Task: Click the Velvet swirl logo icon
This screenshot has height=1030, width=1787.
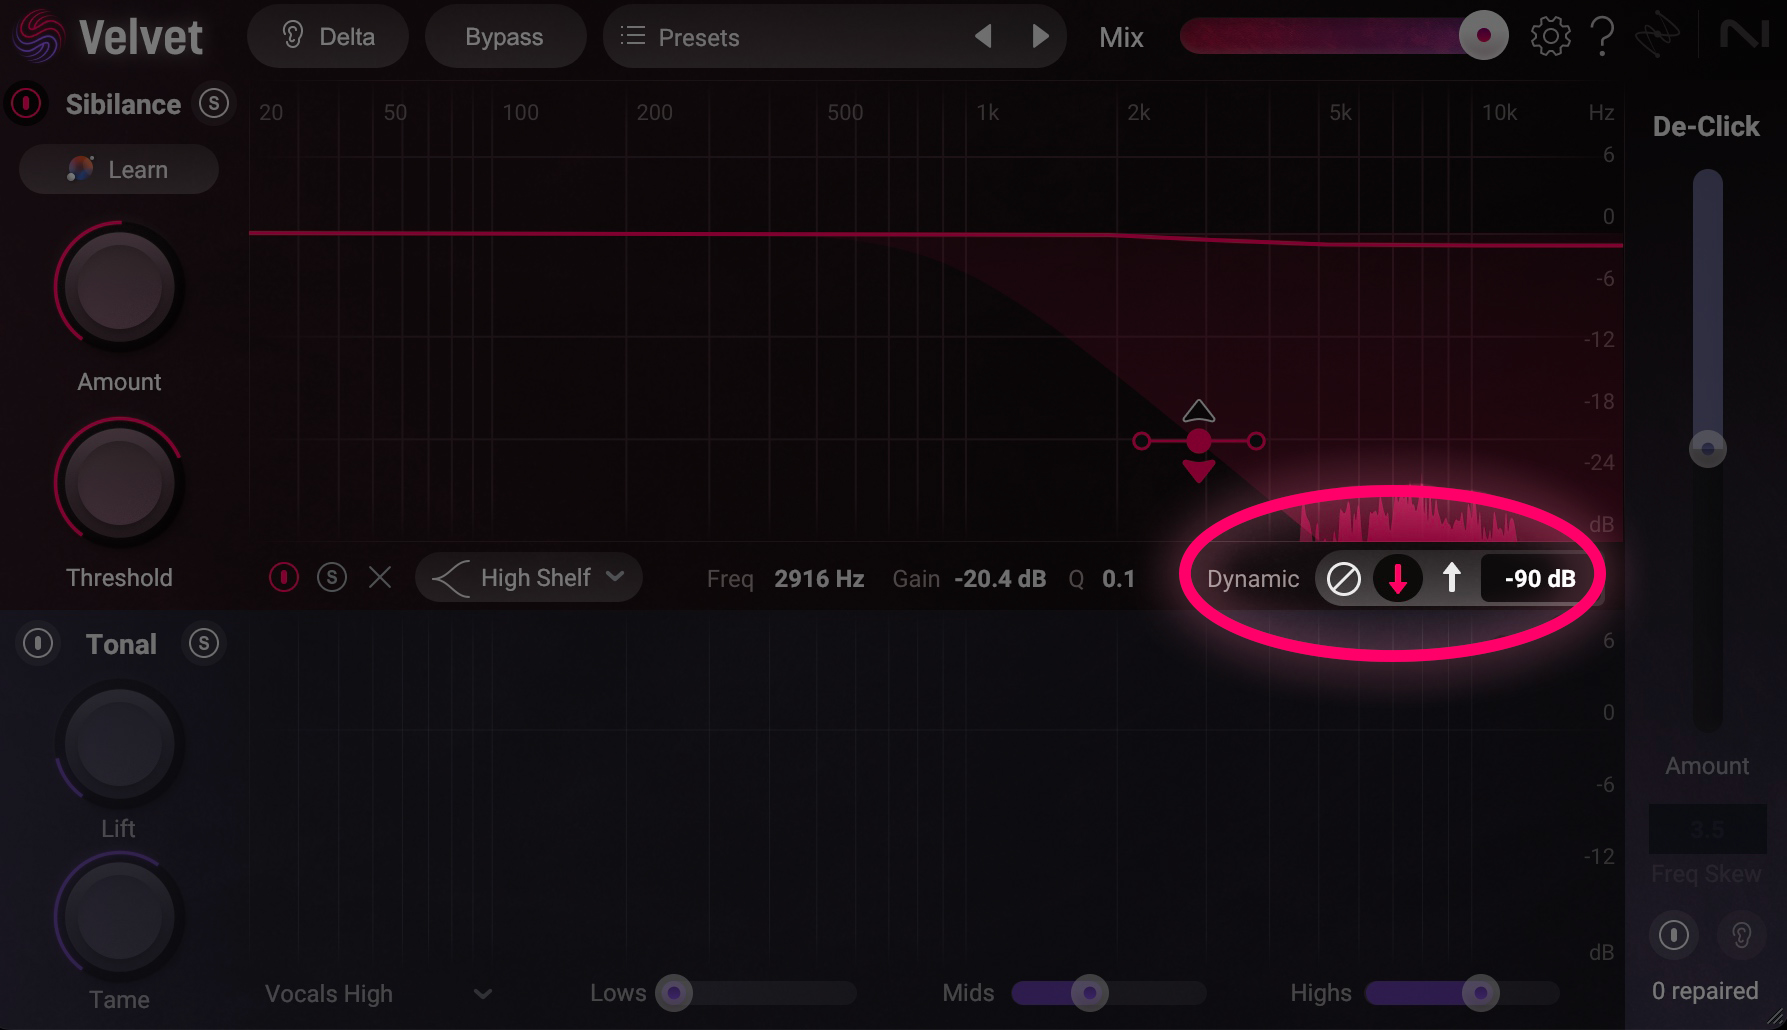Action: click(38, 36)
